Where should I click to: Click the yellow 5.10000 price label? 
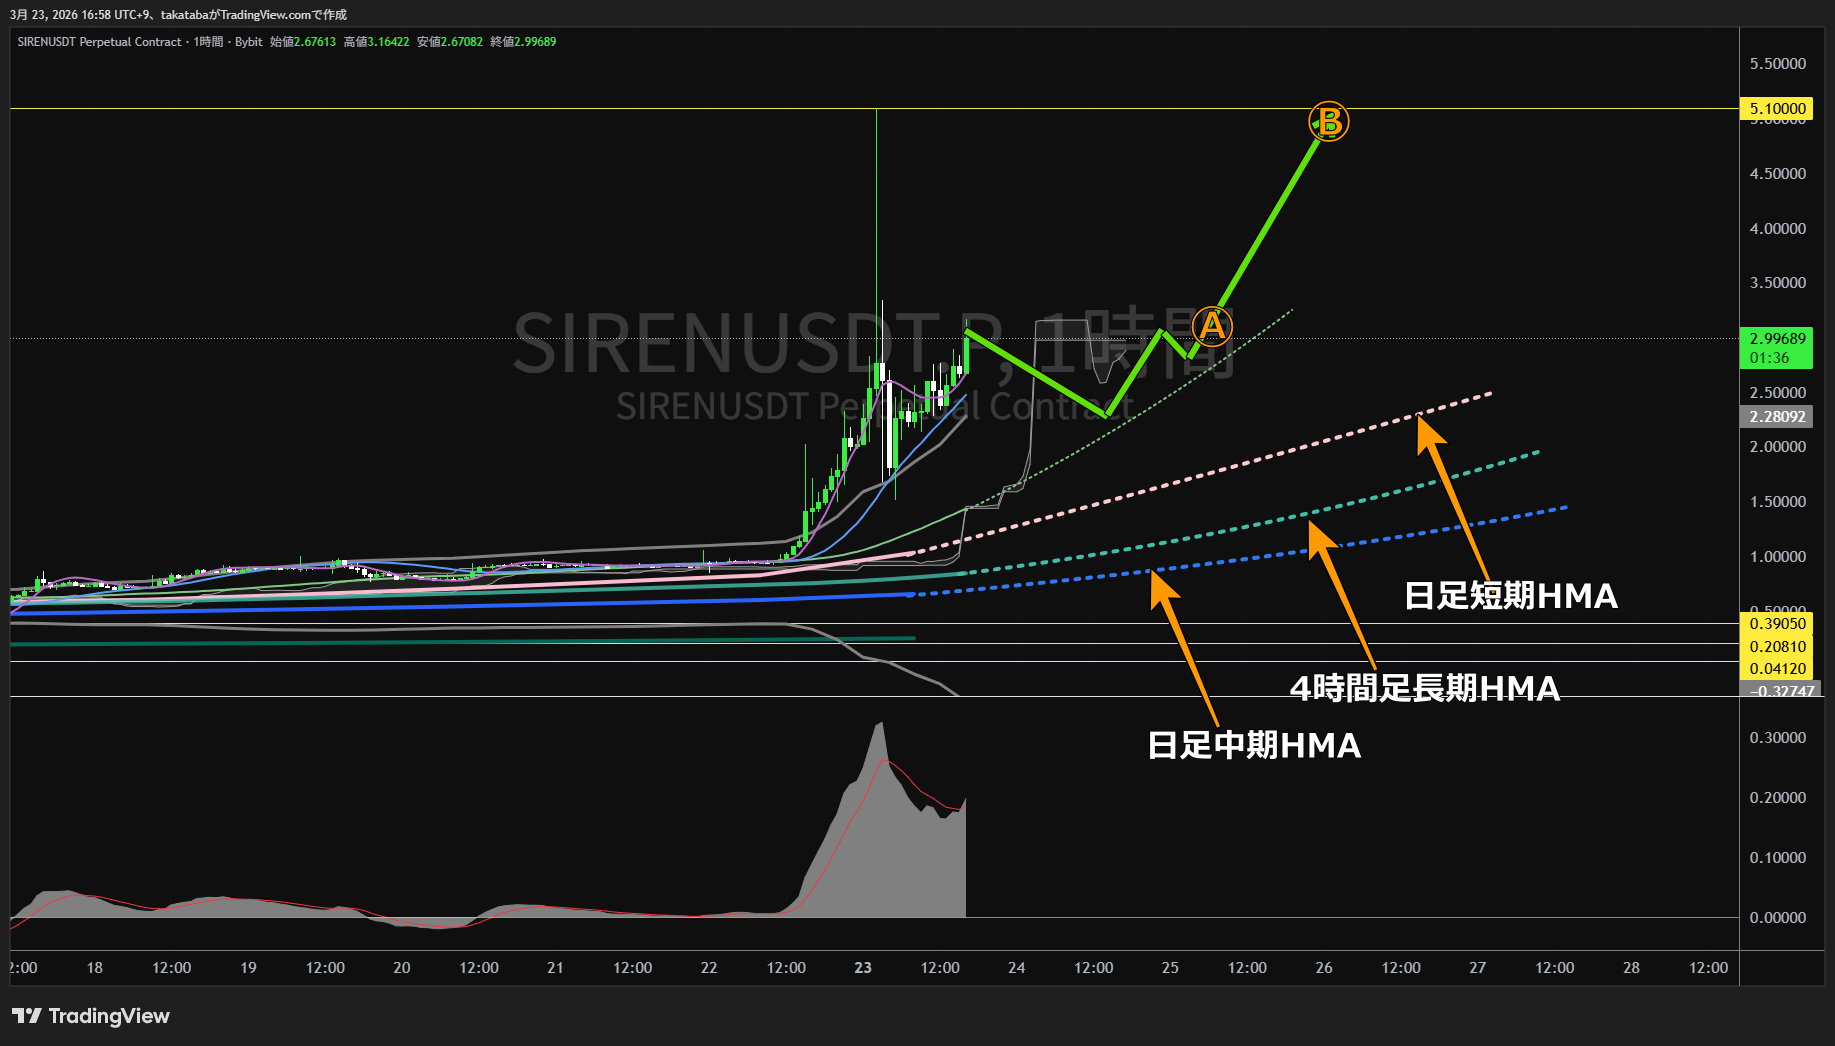1777,108
